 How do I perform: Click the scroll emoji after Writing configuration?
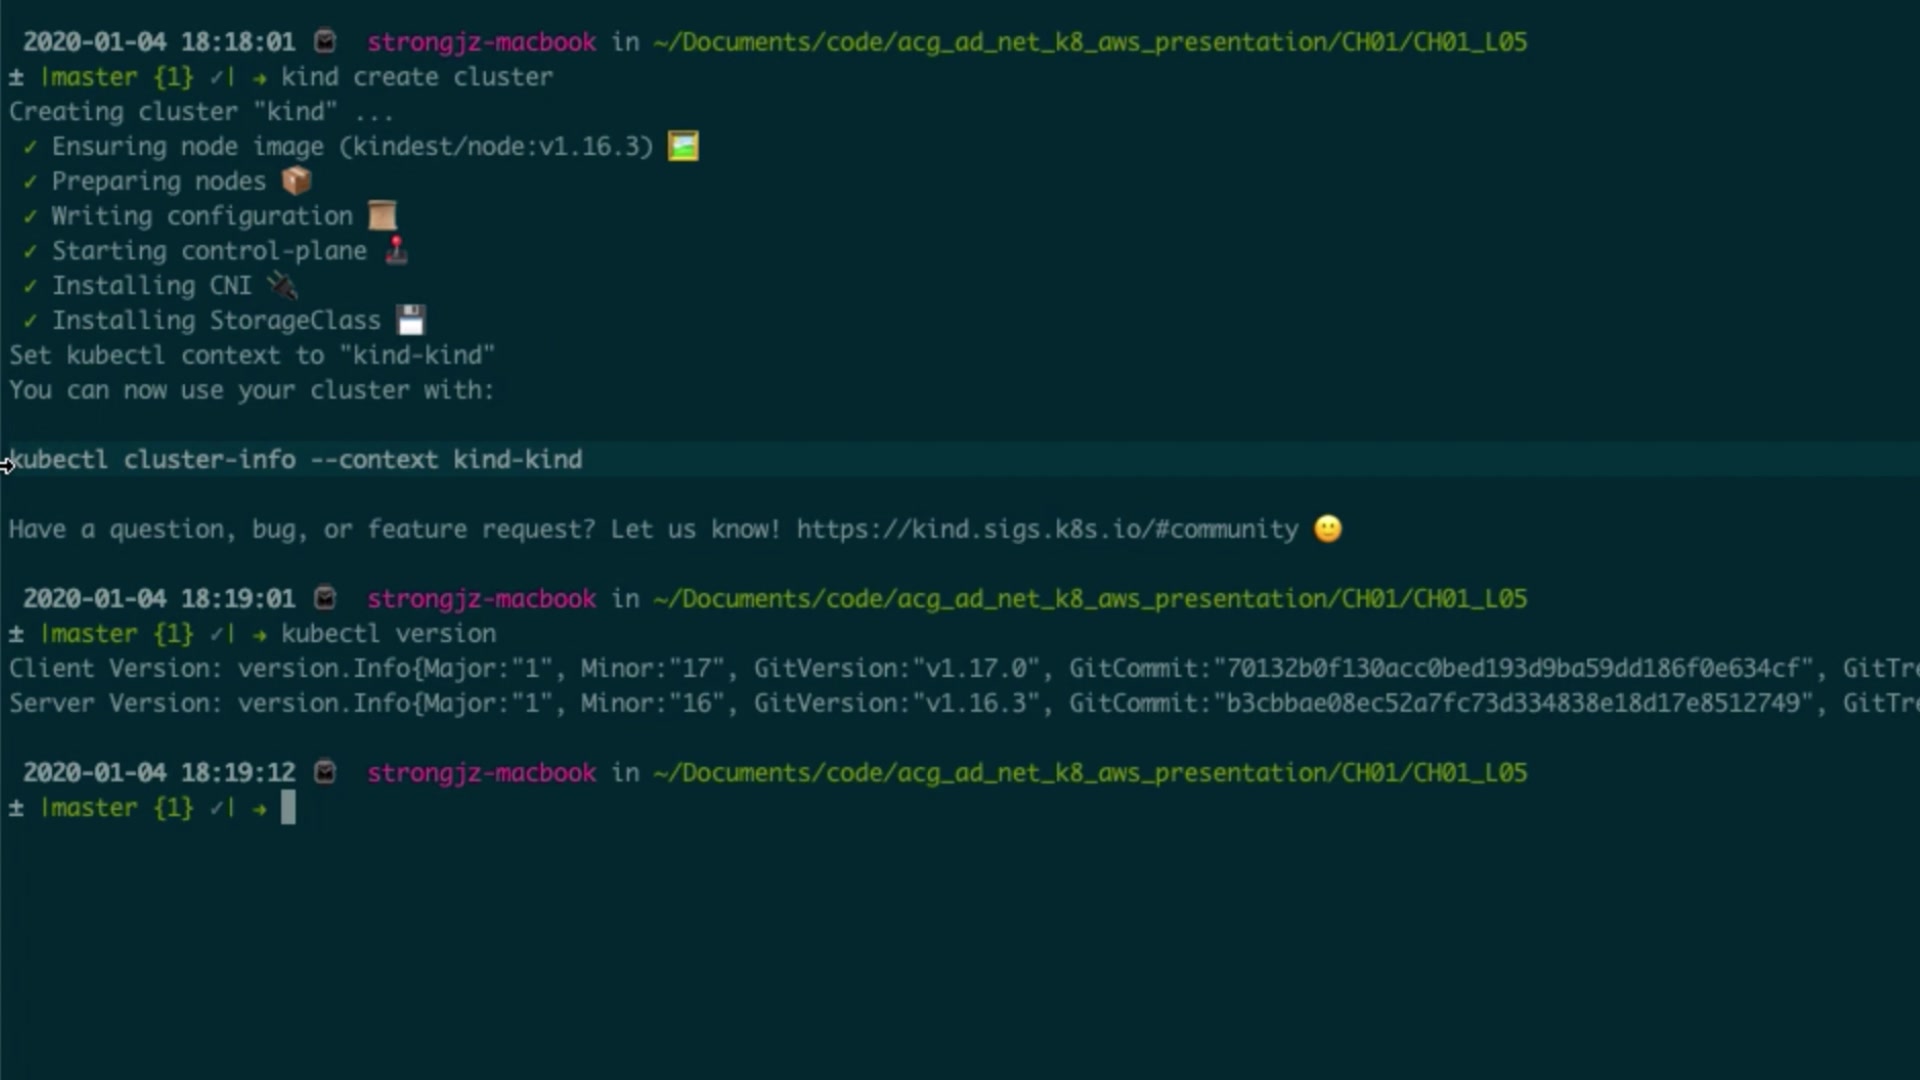[x=382, y=216]
